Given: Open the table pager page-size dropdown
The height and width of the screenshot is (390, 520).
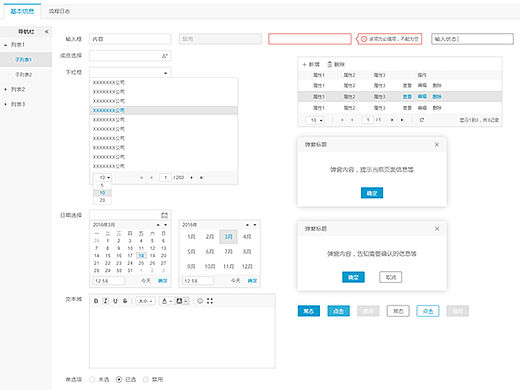Looking at the screenshot, I should click(x=315, y=120).
